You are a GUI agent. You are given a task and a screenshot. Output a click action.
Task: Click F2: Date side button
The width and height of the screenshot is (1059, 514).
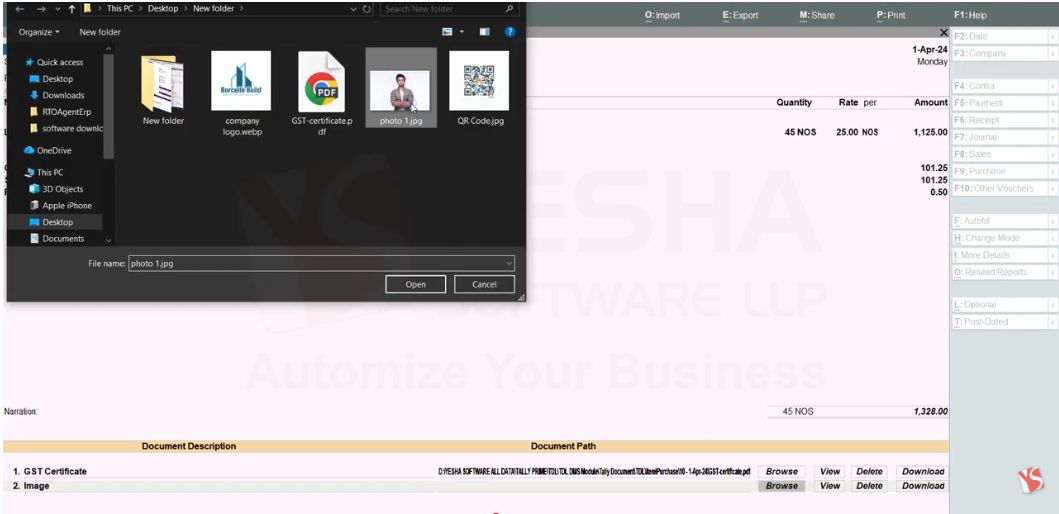(1004, 36)
